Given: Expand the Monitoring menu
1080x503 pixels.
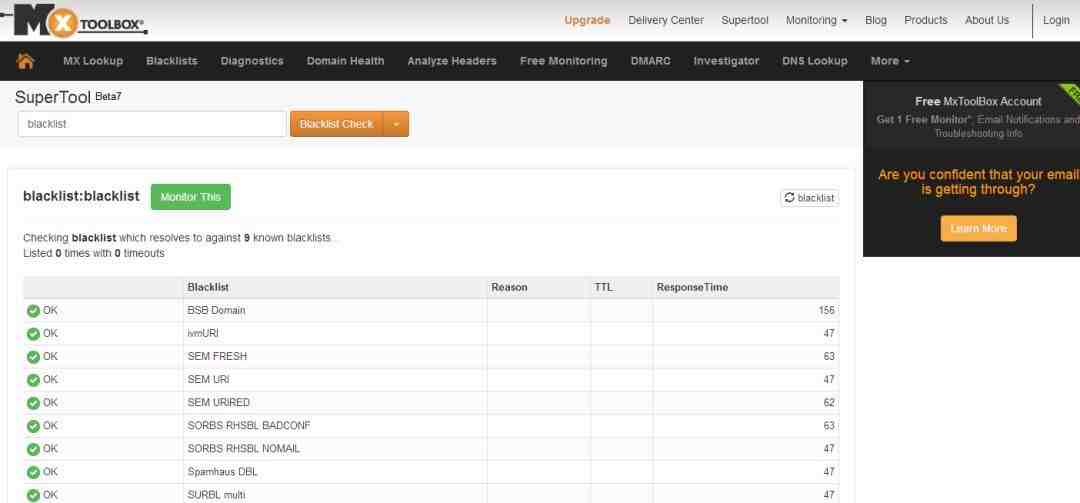Looking at the screenshot, I should pos(816,21).
